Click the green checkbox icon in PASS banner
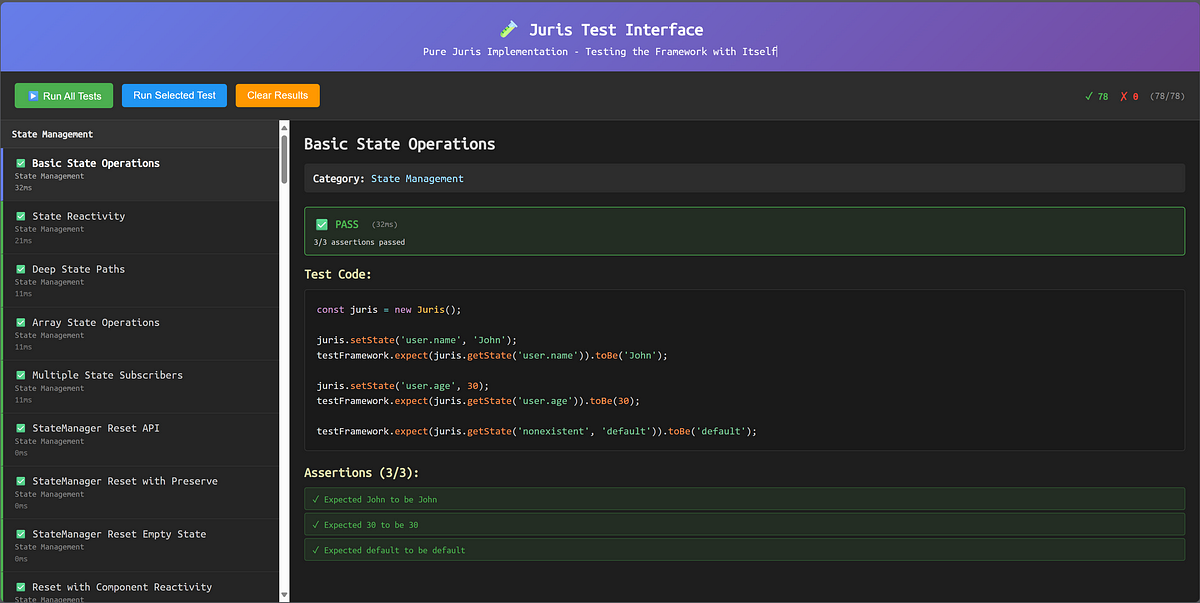The image size is (1200, 603). [322, 225]
